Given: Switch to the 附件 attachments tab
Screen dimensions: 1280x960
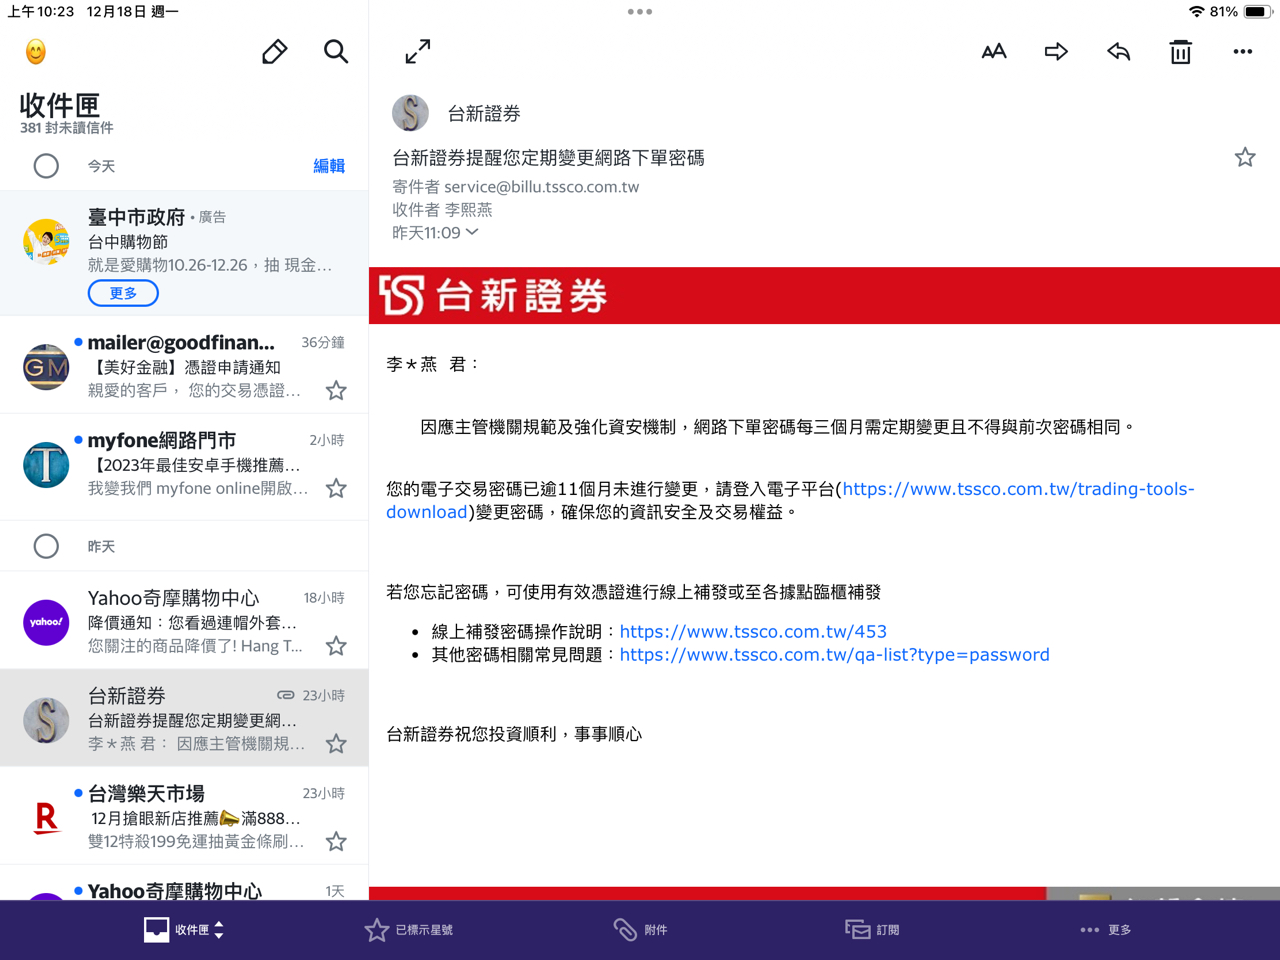Looking at the screenshot, I should 640,930.
